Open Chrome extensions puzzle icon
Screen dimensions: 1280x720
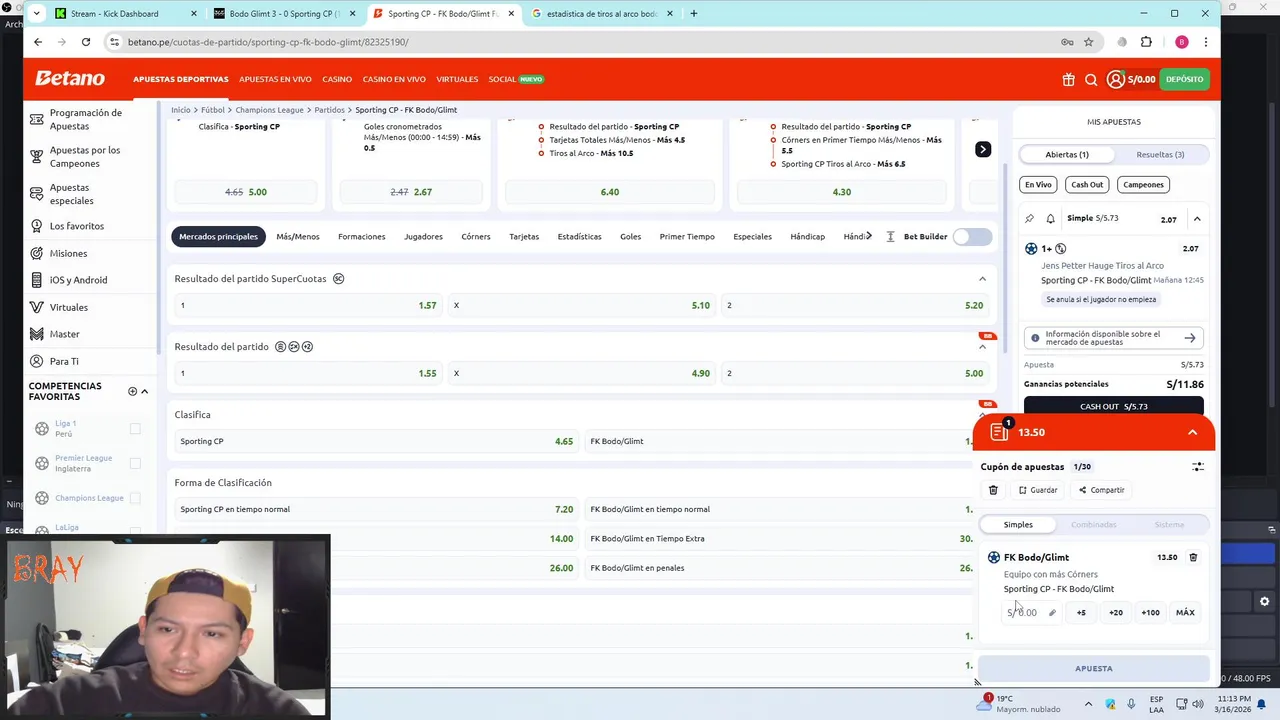[1146, 42]
